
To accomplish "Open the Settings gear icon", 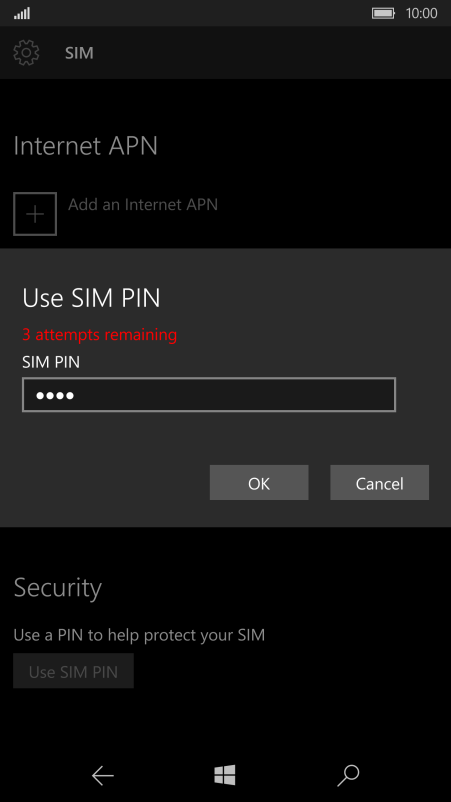I will coord(26,53).
